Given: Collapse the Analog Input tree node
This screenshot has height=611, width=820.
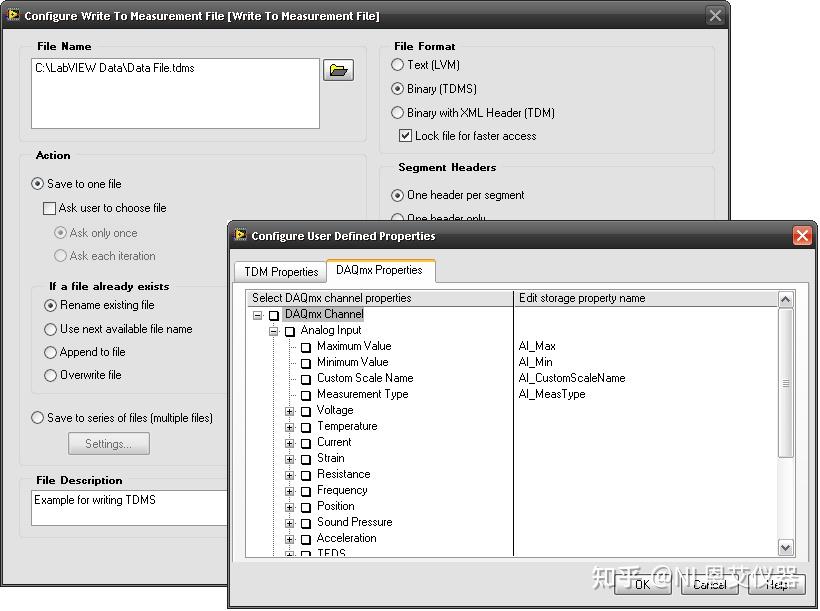Looking at the screenshot, I should tap(273, 331).
